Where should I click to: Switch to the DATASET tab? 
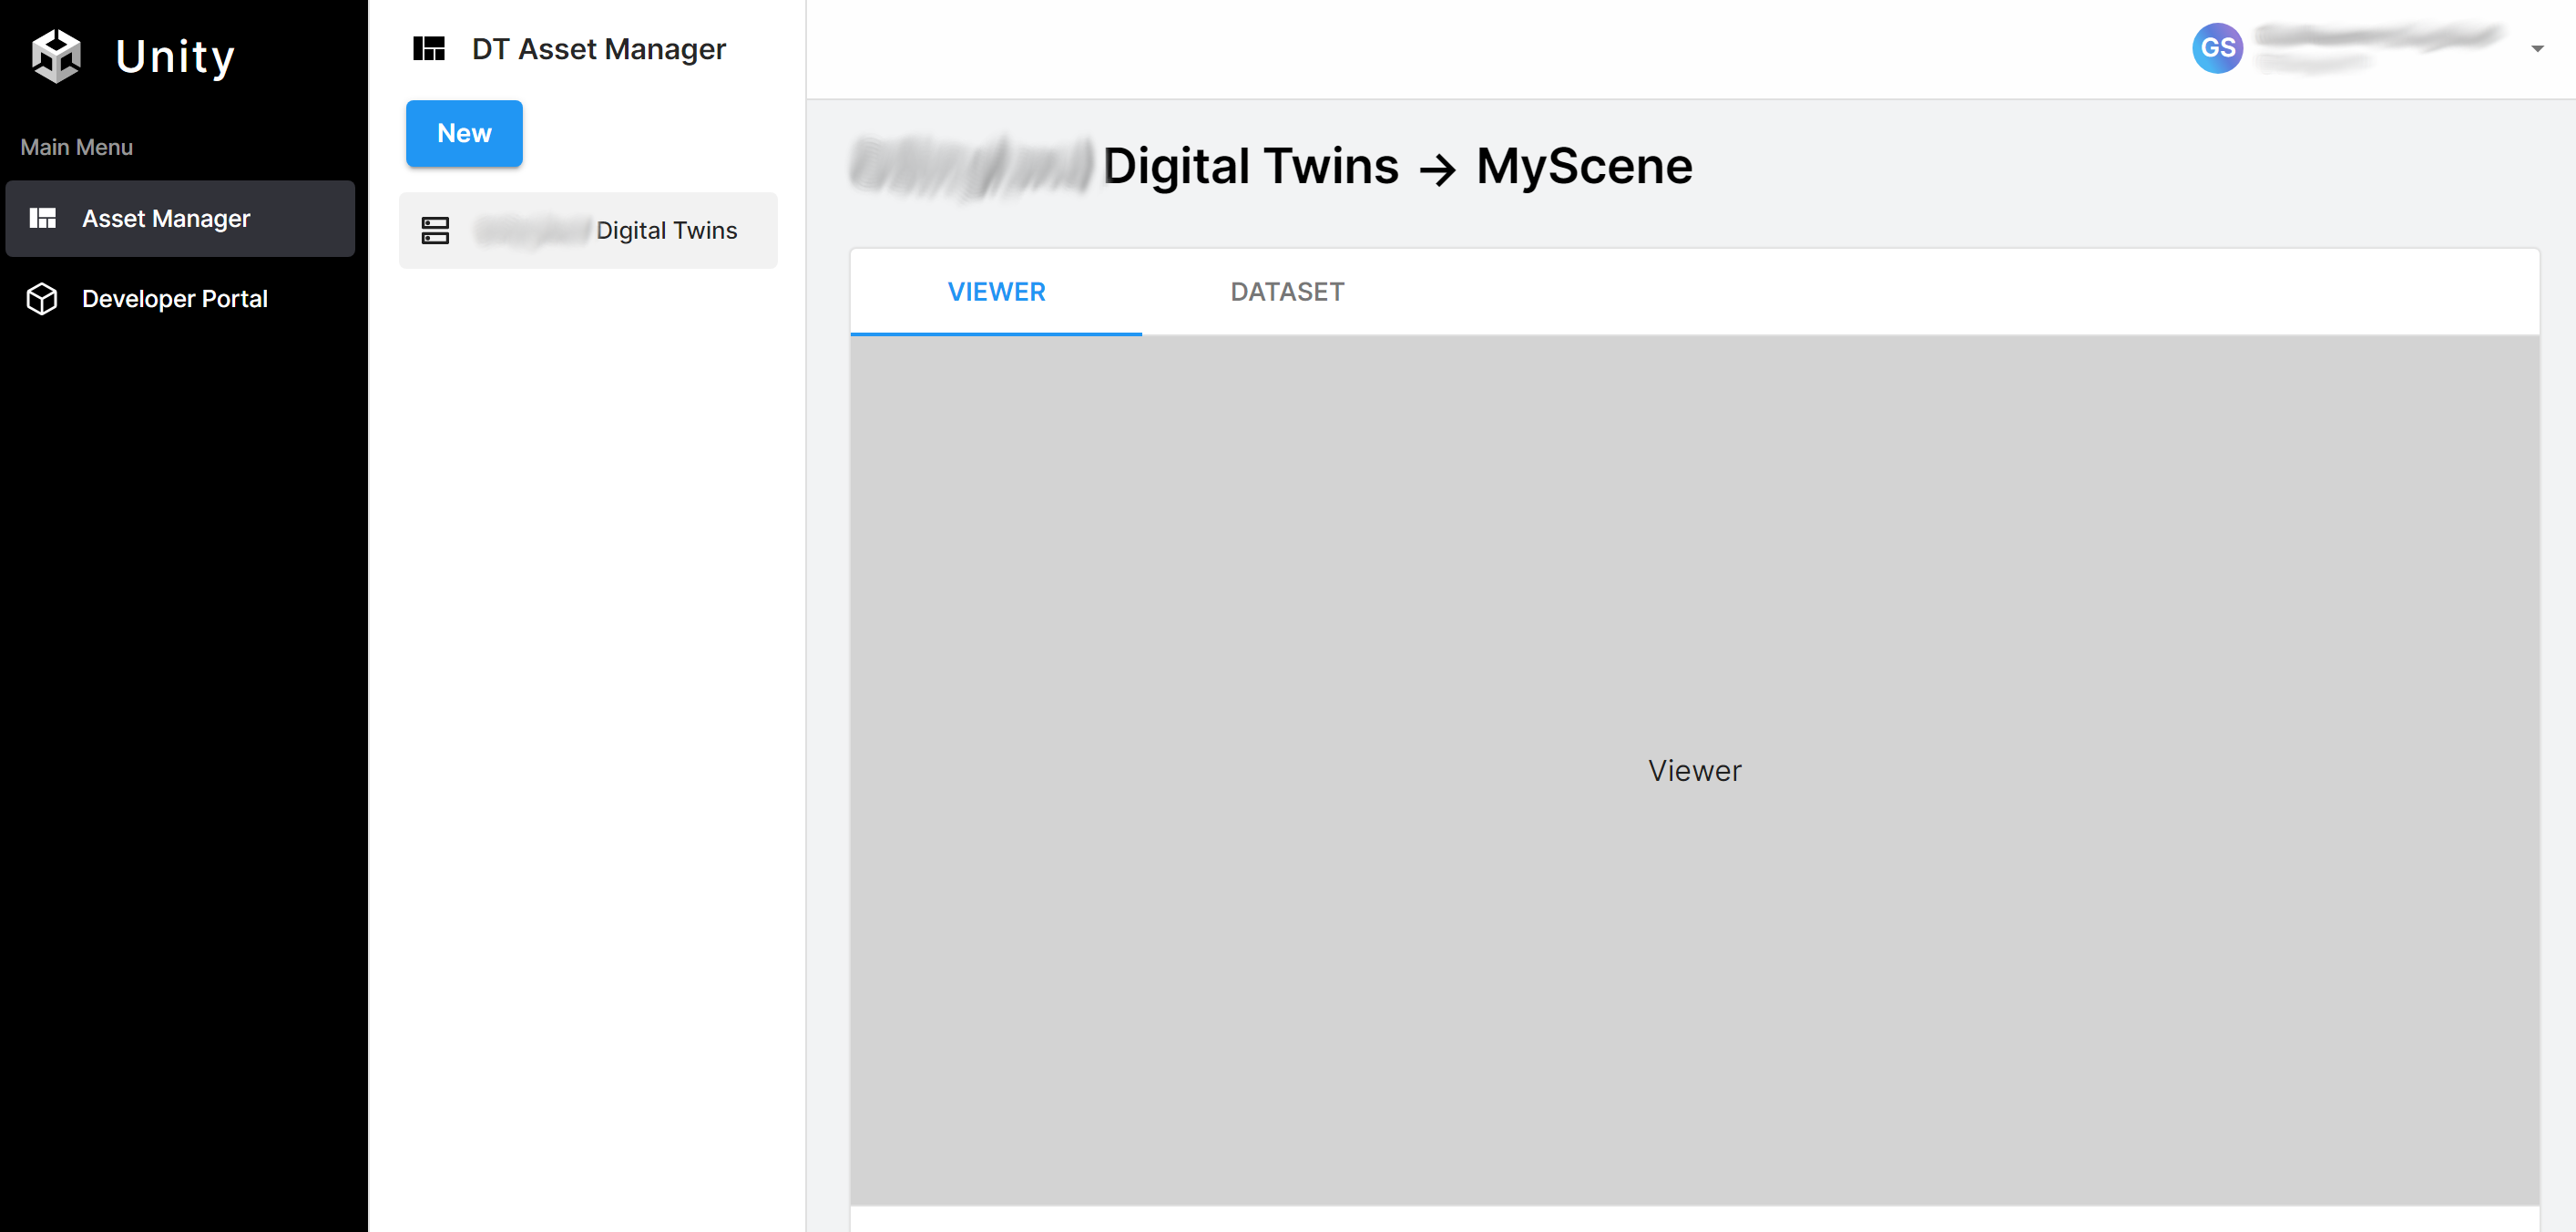pyautogui.click(x=1287, y=291)
